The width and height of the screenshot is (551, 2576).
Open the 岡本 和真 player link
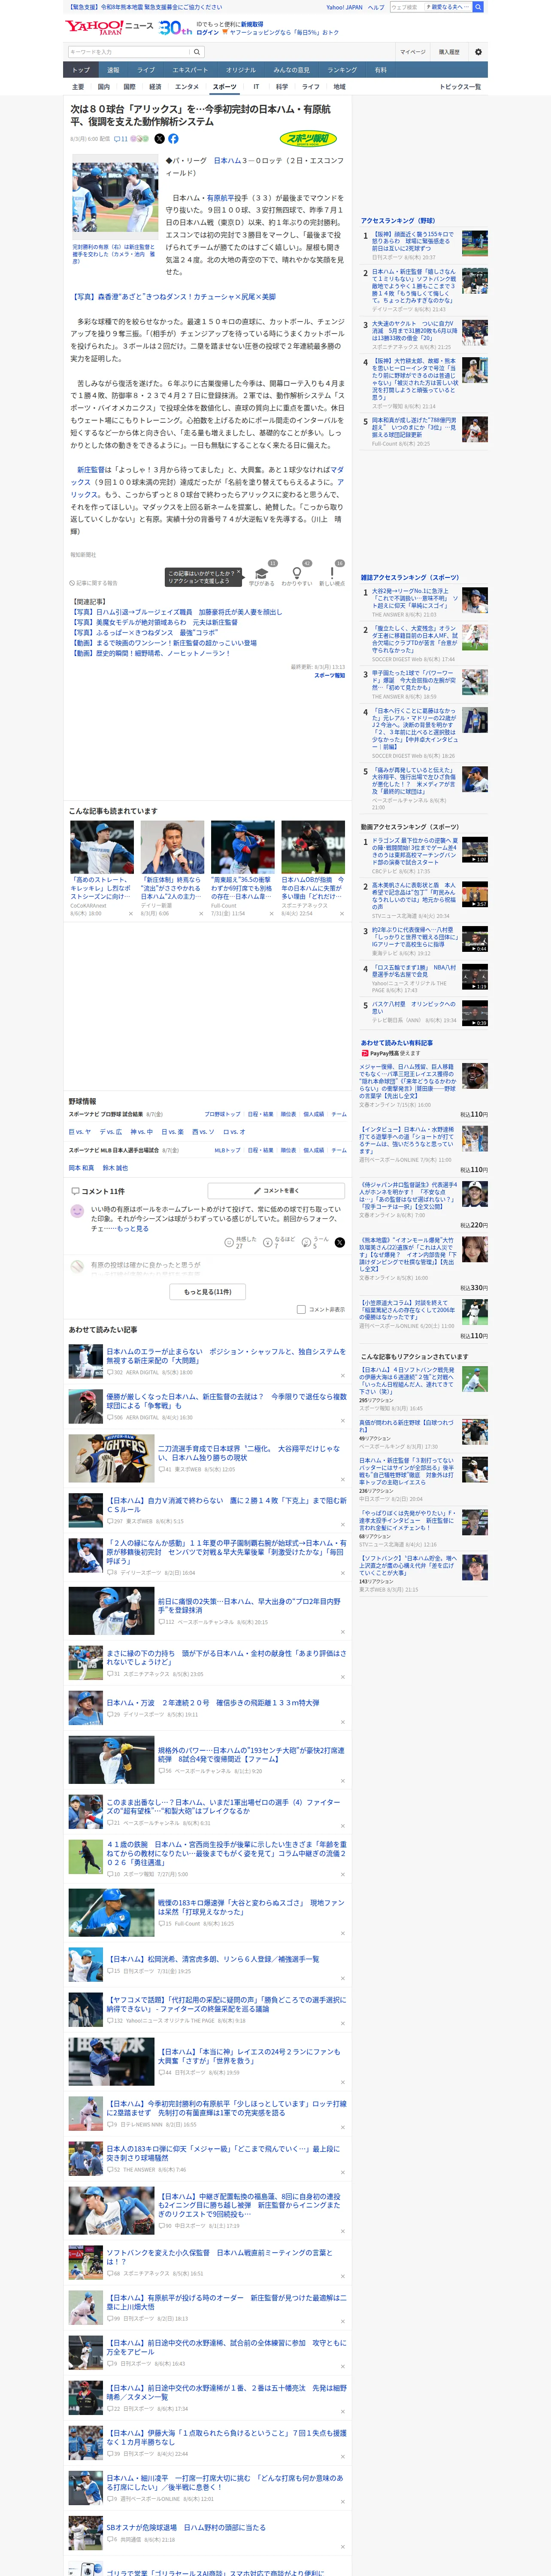point(81,1168)
